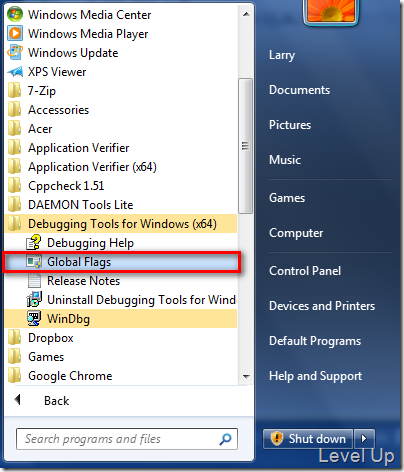The image size is (404, 472).
Task: Open Control Panel from right pane
Action: point(305,271)
